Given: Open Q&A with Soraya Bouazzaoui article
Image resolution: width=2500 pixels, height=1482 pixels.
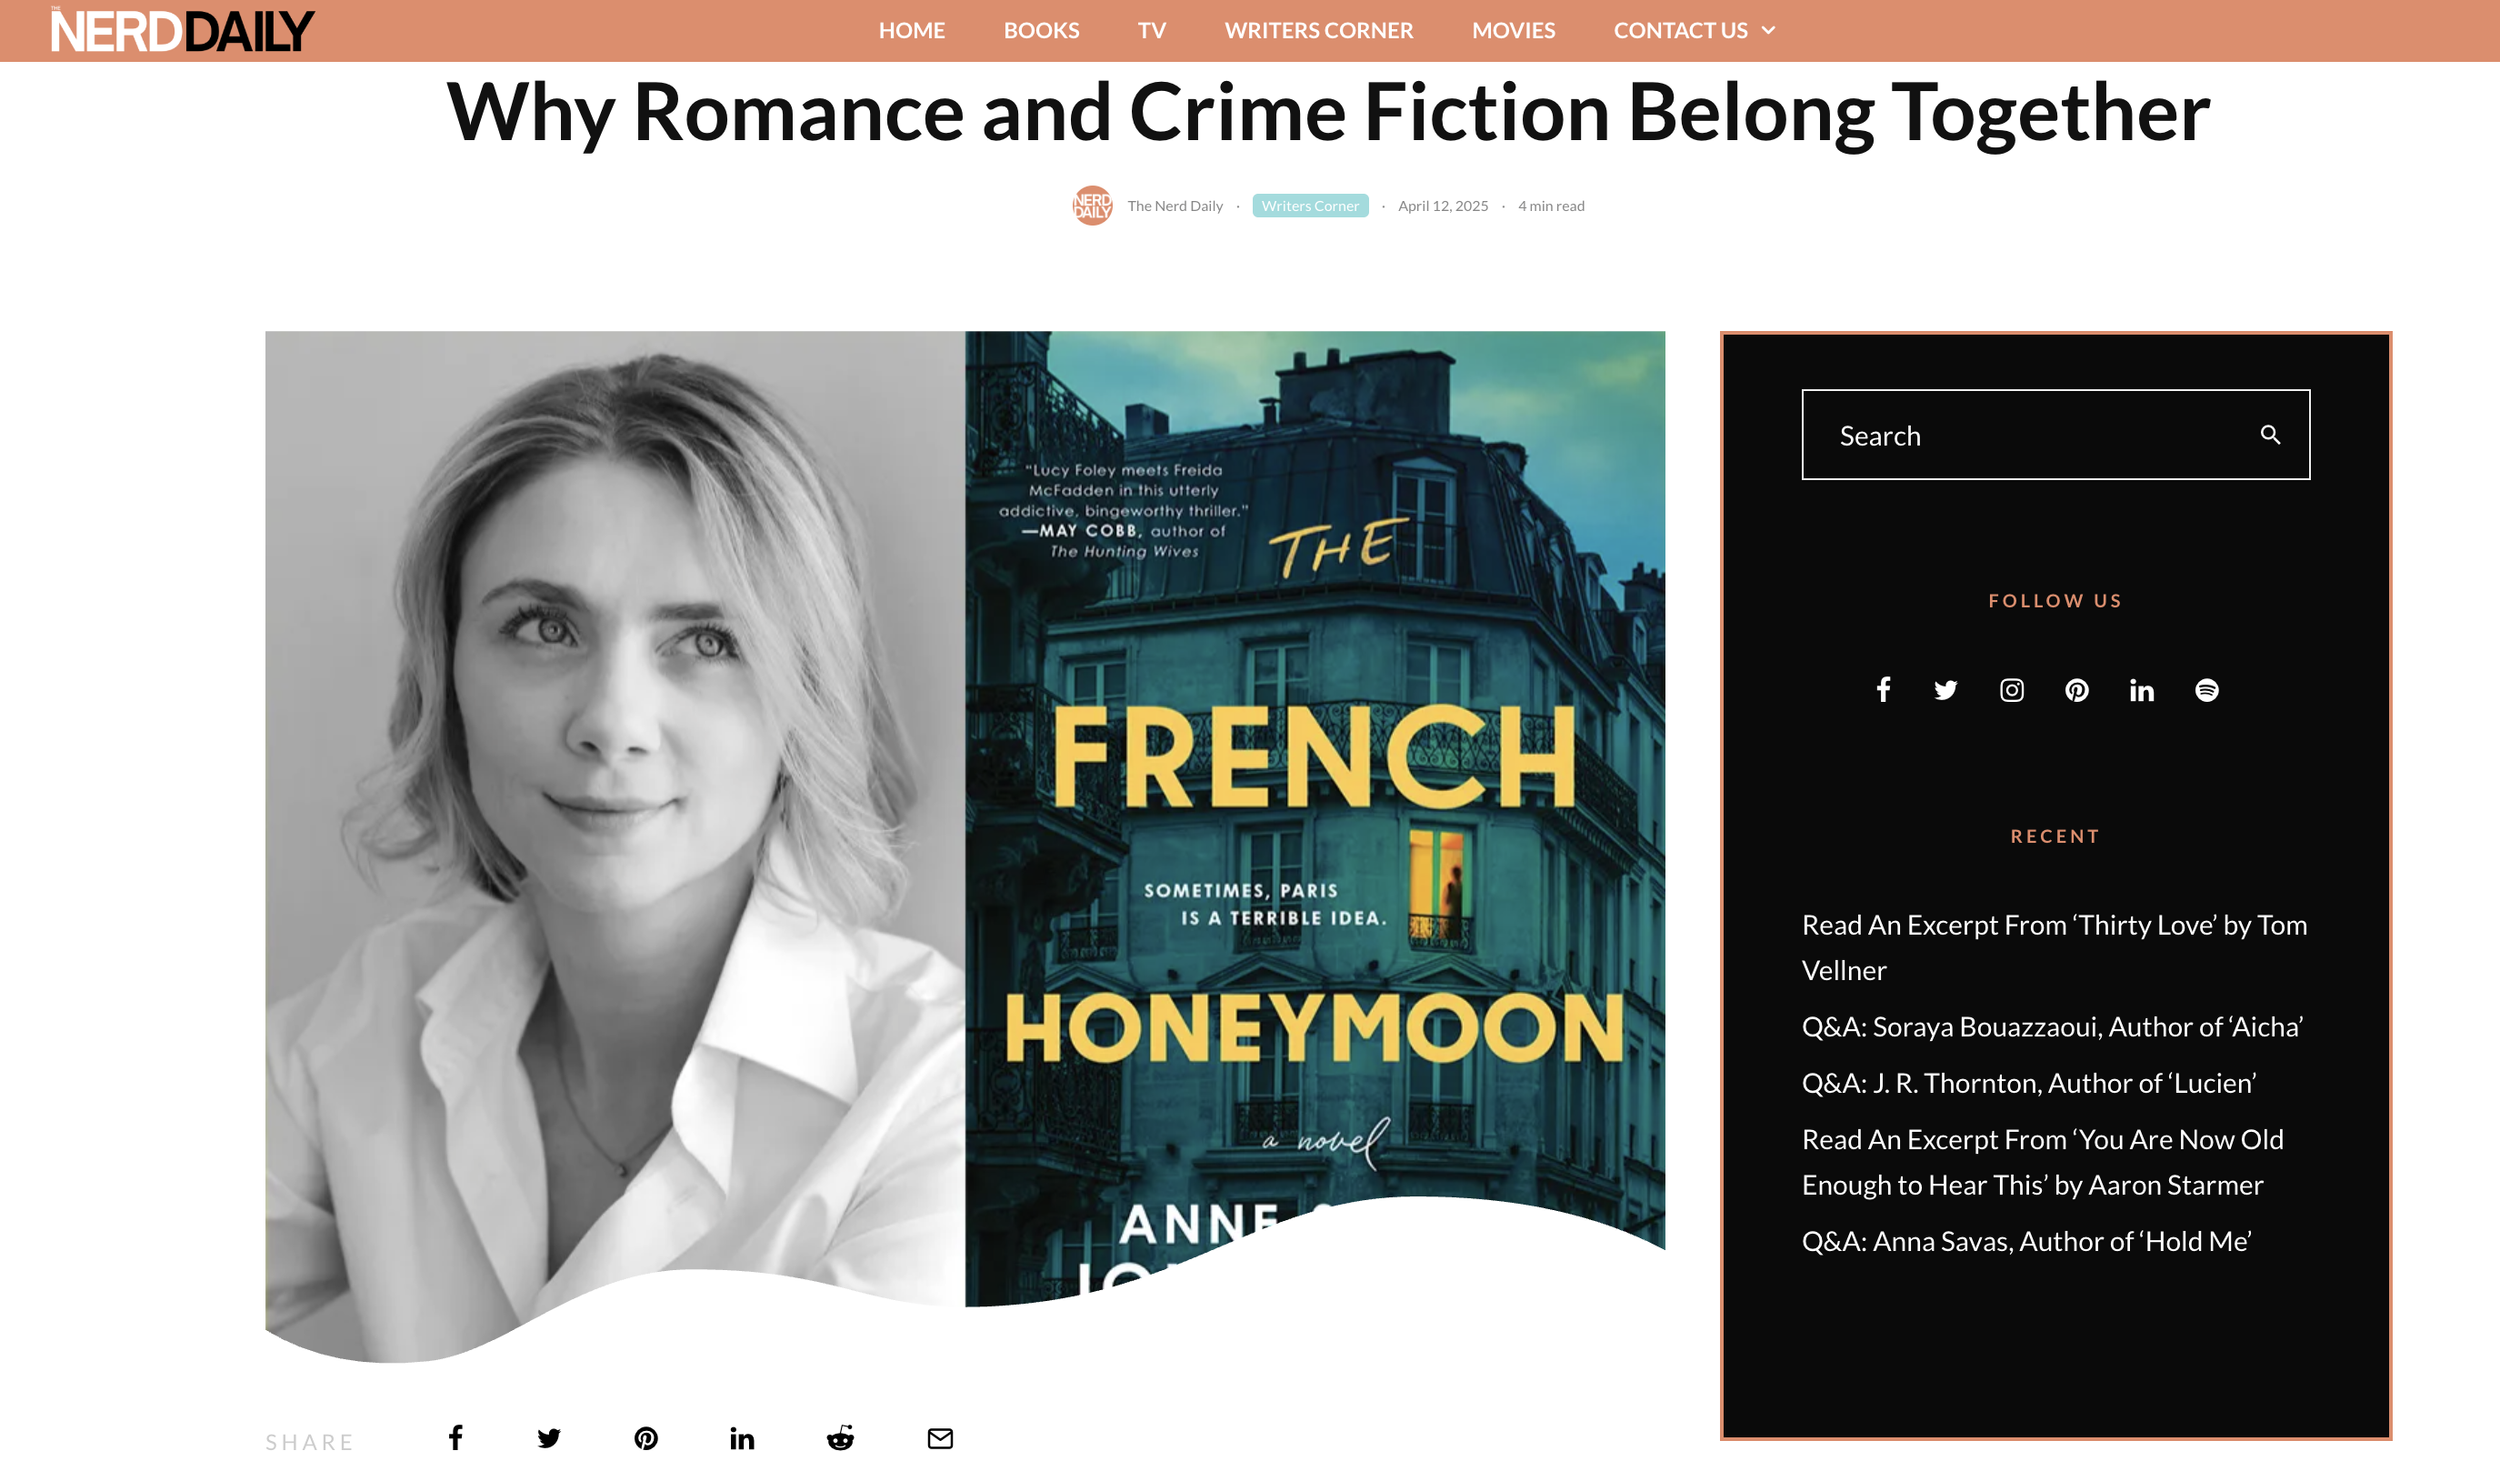Looking at the screenshot, I should [x=2052, y=1027].
